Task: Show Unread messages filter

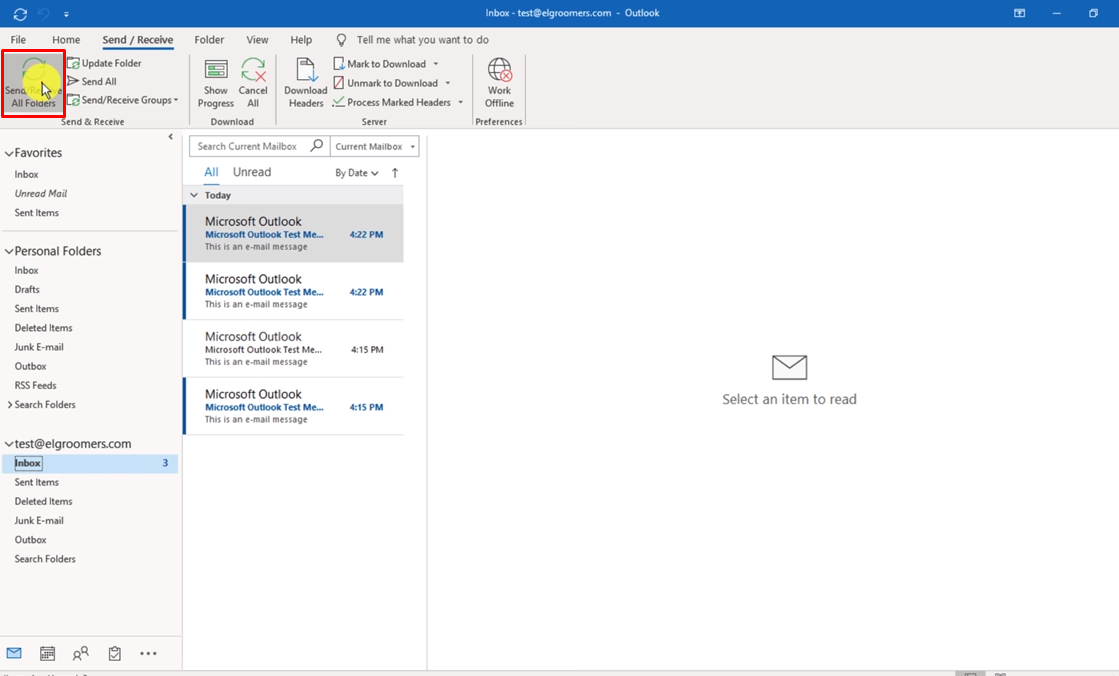Action: 252,172
